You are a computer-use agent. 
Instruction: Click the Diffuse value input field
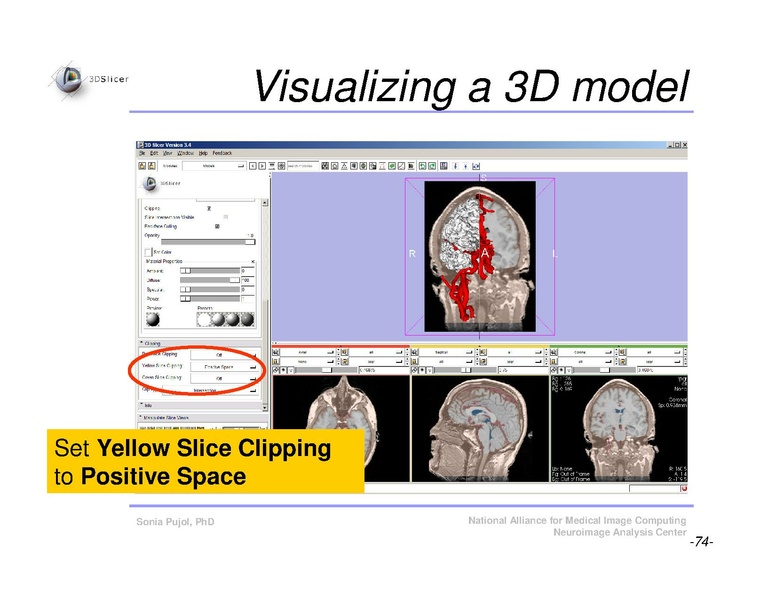[x=247, y=280]
